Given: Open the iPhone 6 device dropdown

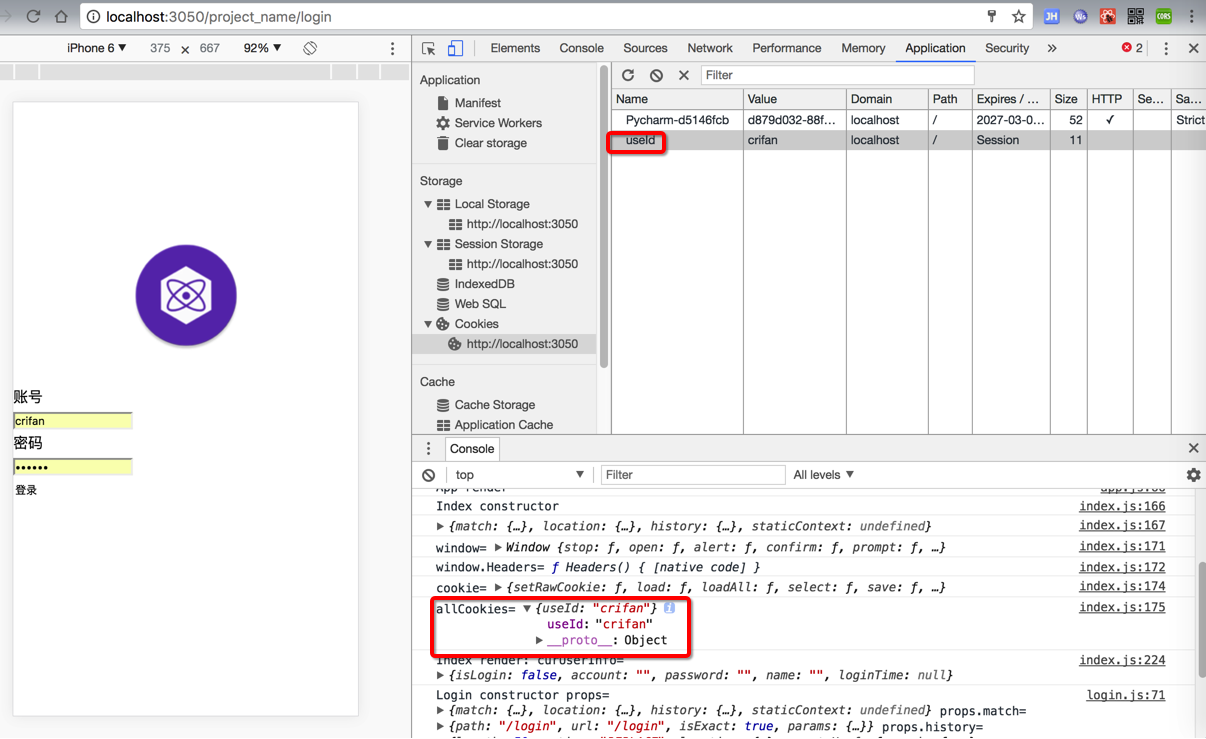Looking at the screenshot, I should [x=97, y=48].
